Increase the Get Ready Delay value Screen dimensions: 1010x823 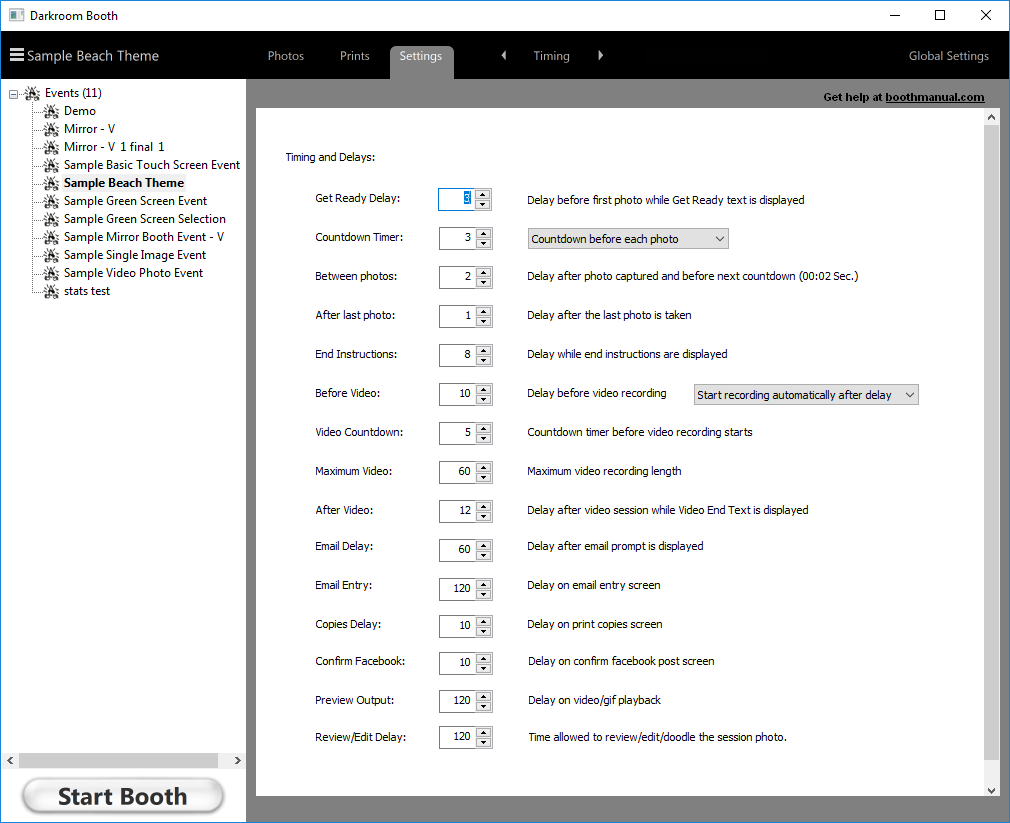tap(483, 194)
